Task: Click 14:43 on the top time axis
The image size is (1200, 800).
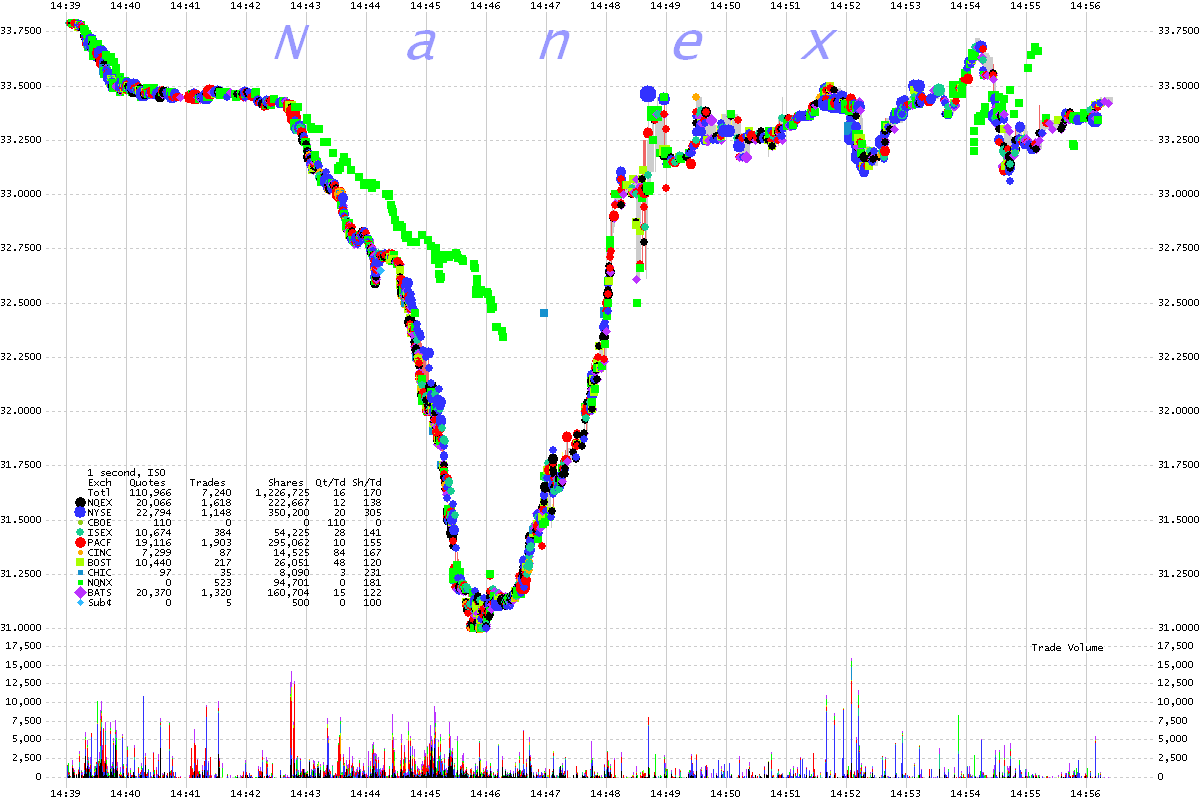Action: [x=306, y=6]
